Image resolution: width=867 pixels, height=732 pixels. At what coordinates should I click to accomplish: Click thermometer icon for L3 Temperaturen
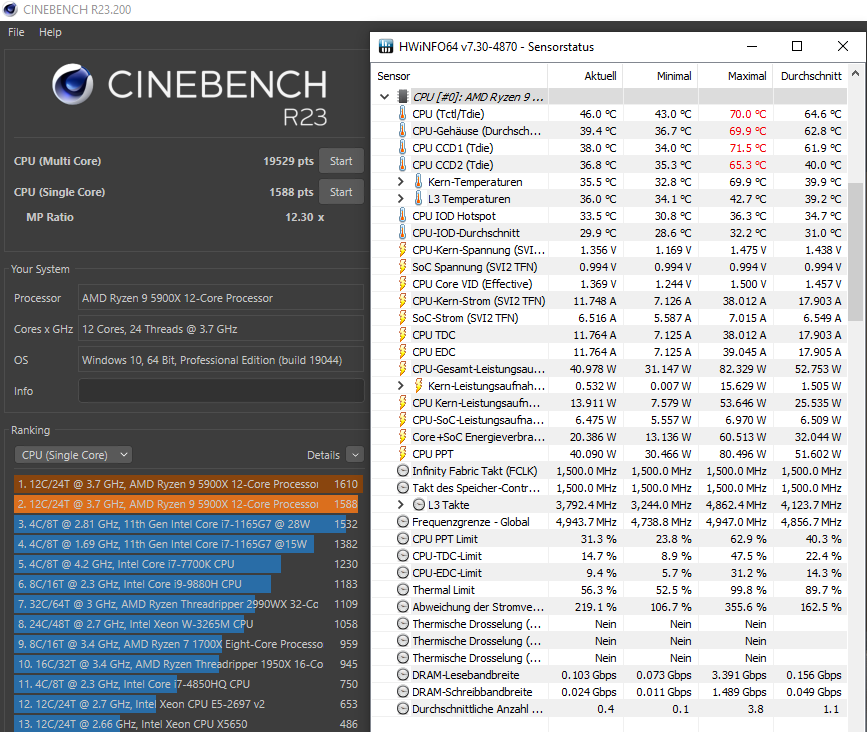(x=419, y=199)
